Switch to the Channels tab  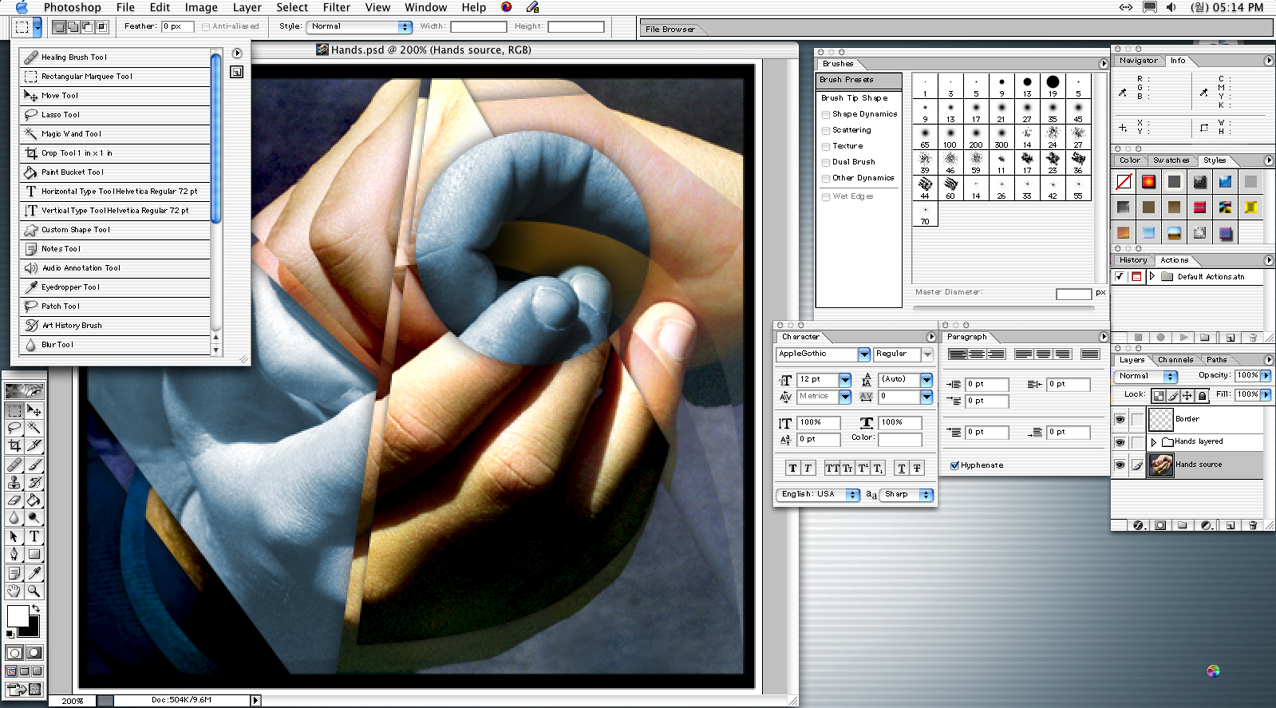coord(1175,360)
